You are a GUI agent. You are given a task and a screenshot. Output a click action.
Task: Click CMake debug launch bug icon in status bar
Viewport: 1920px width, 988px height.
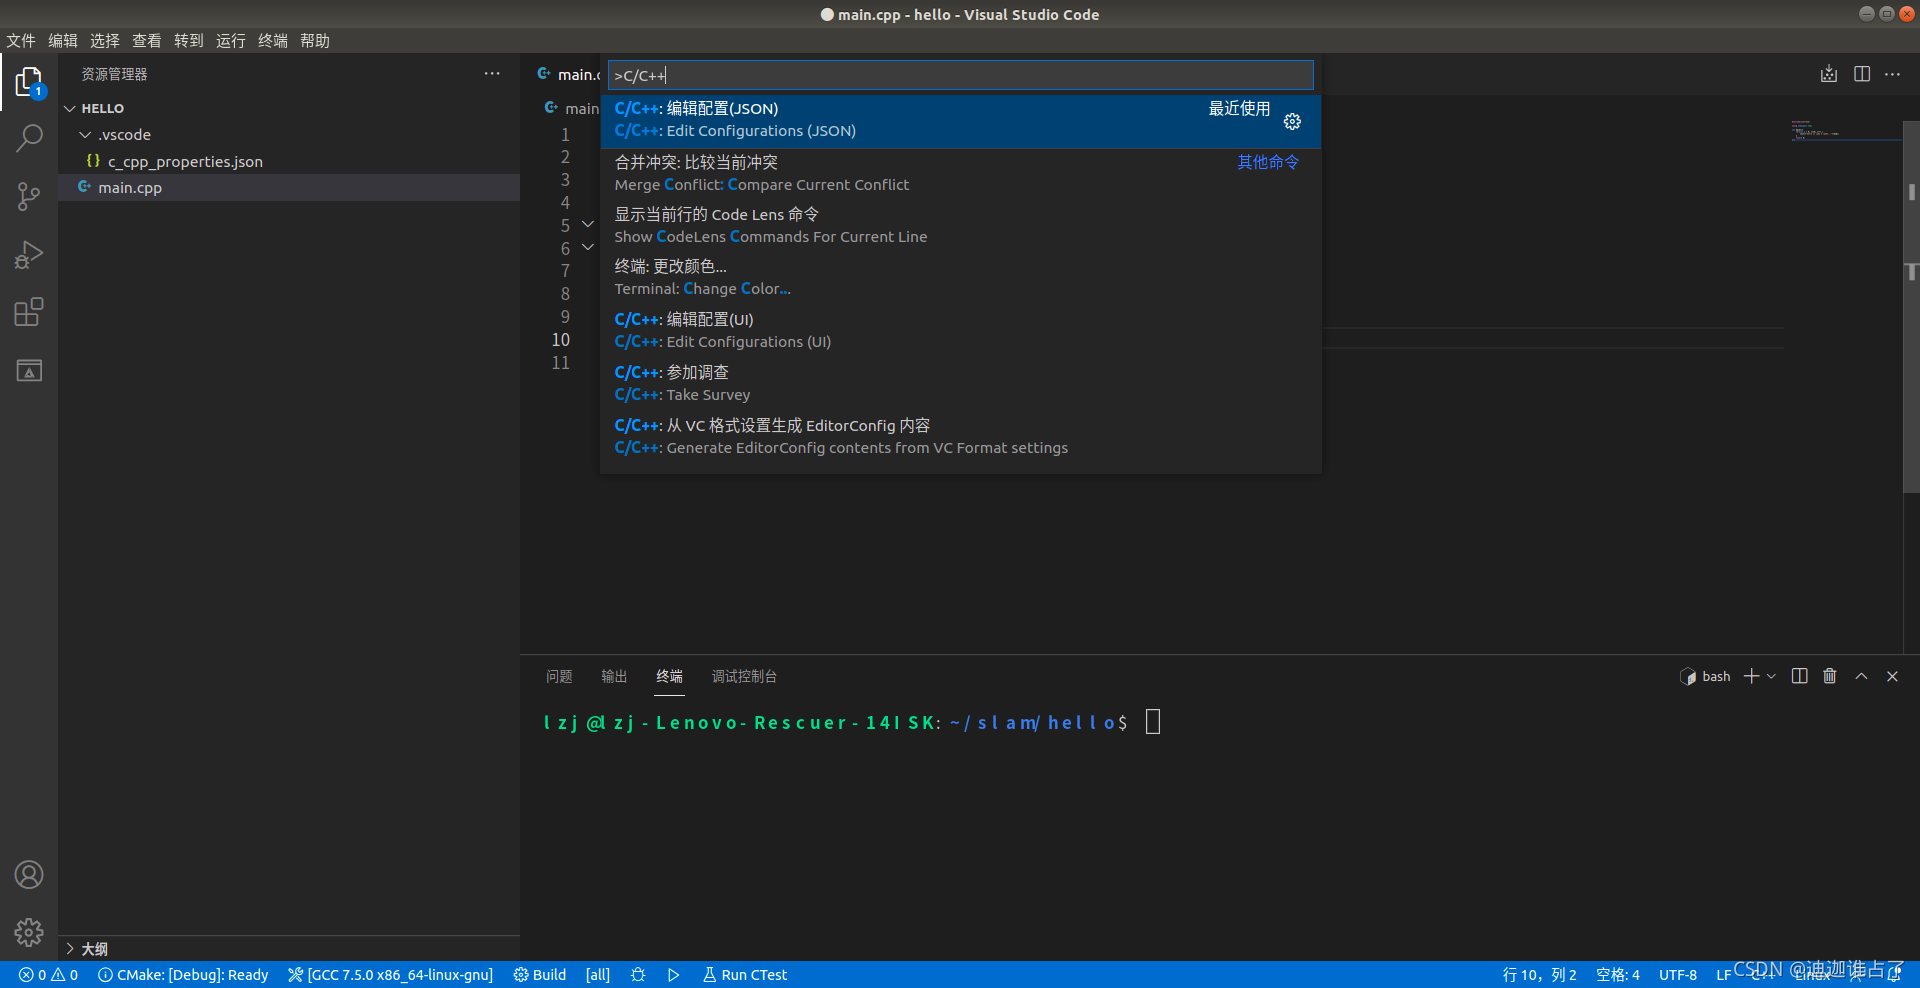(x=638, y=975)
